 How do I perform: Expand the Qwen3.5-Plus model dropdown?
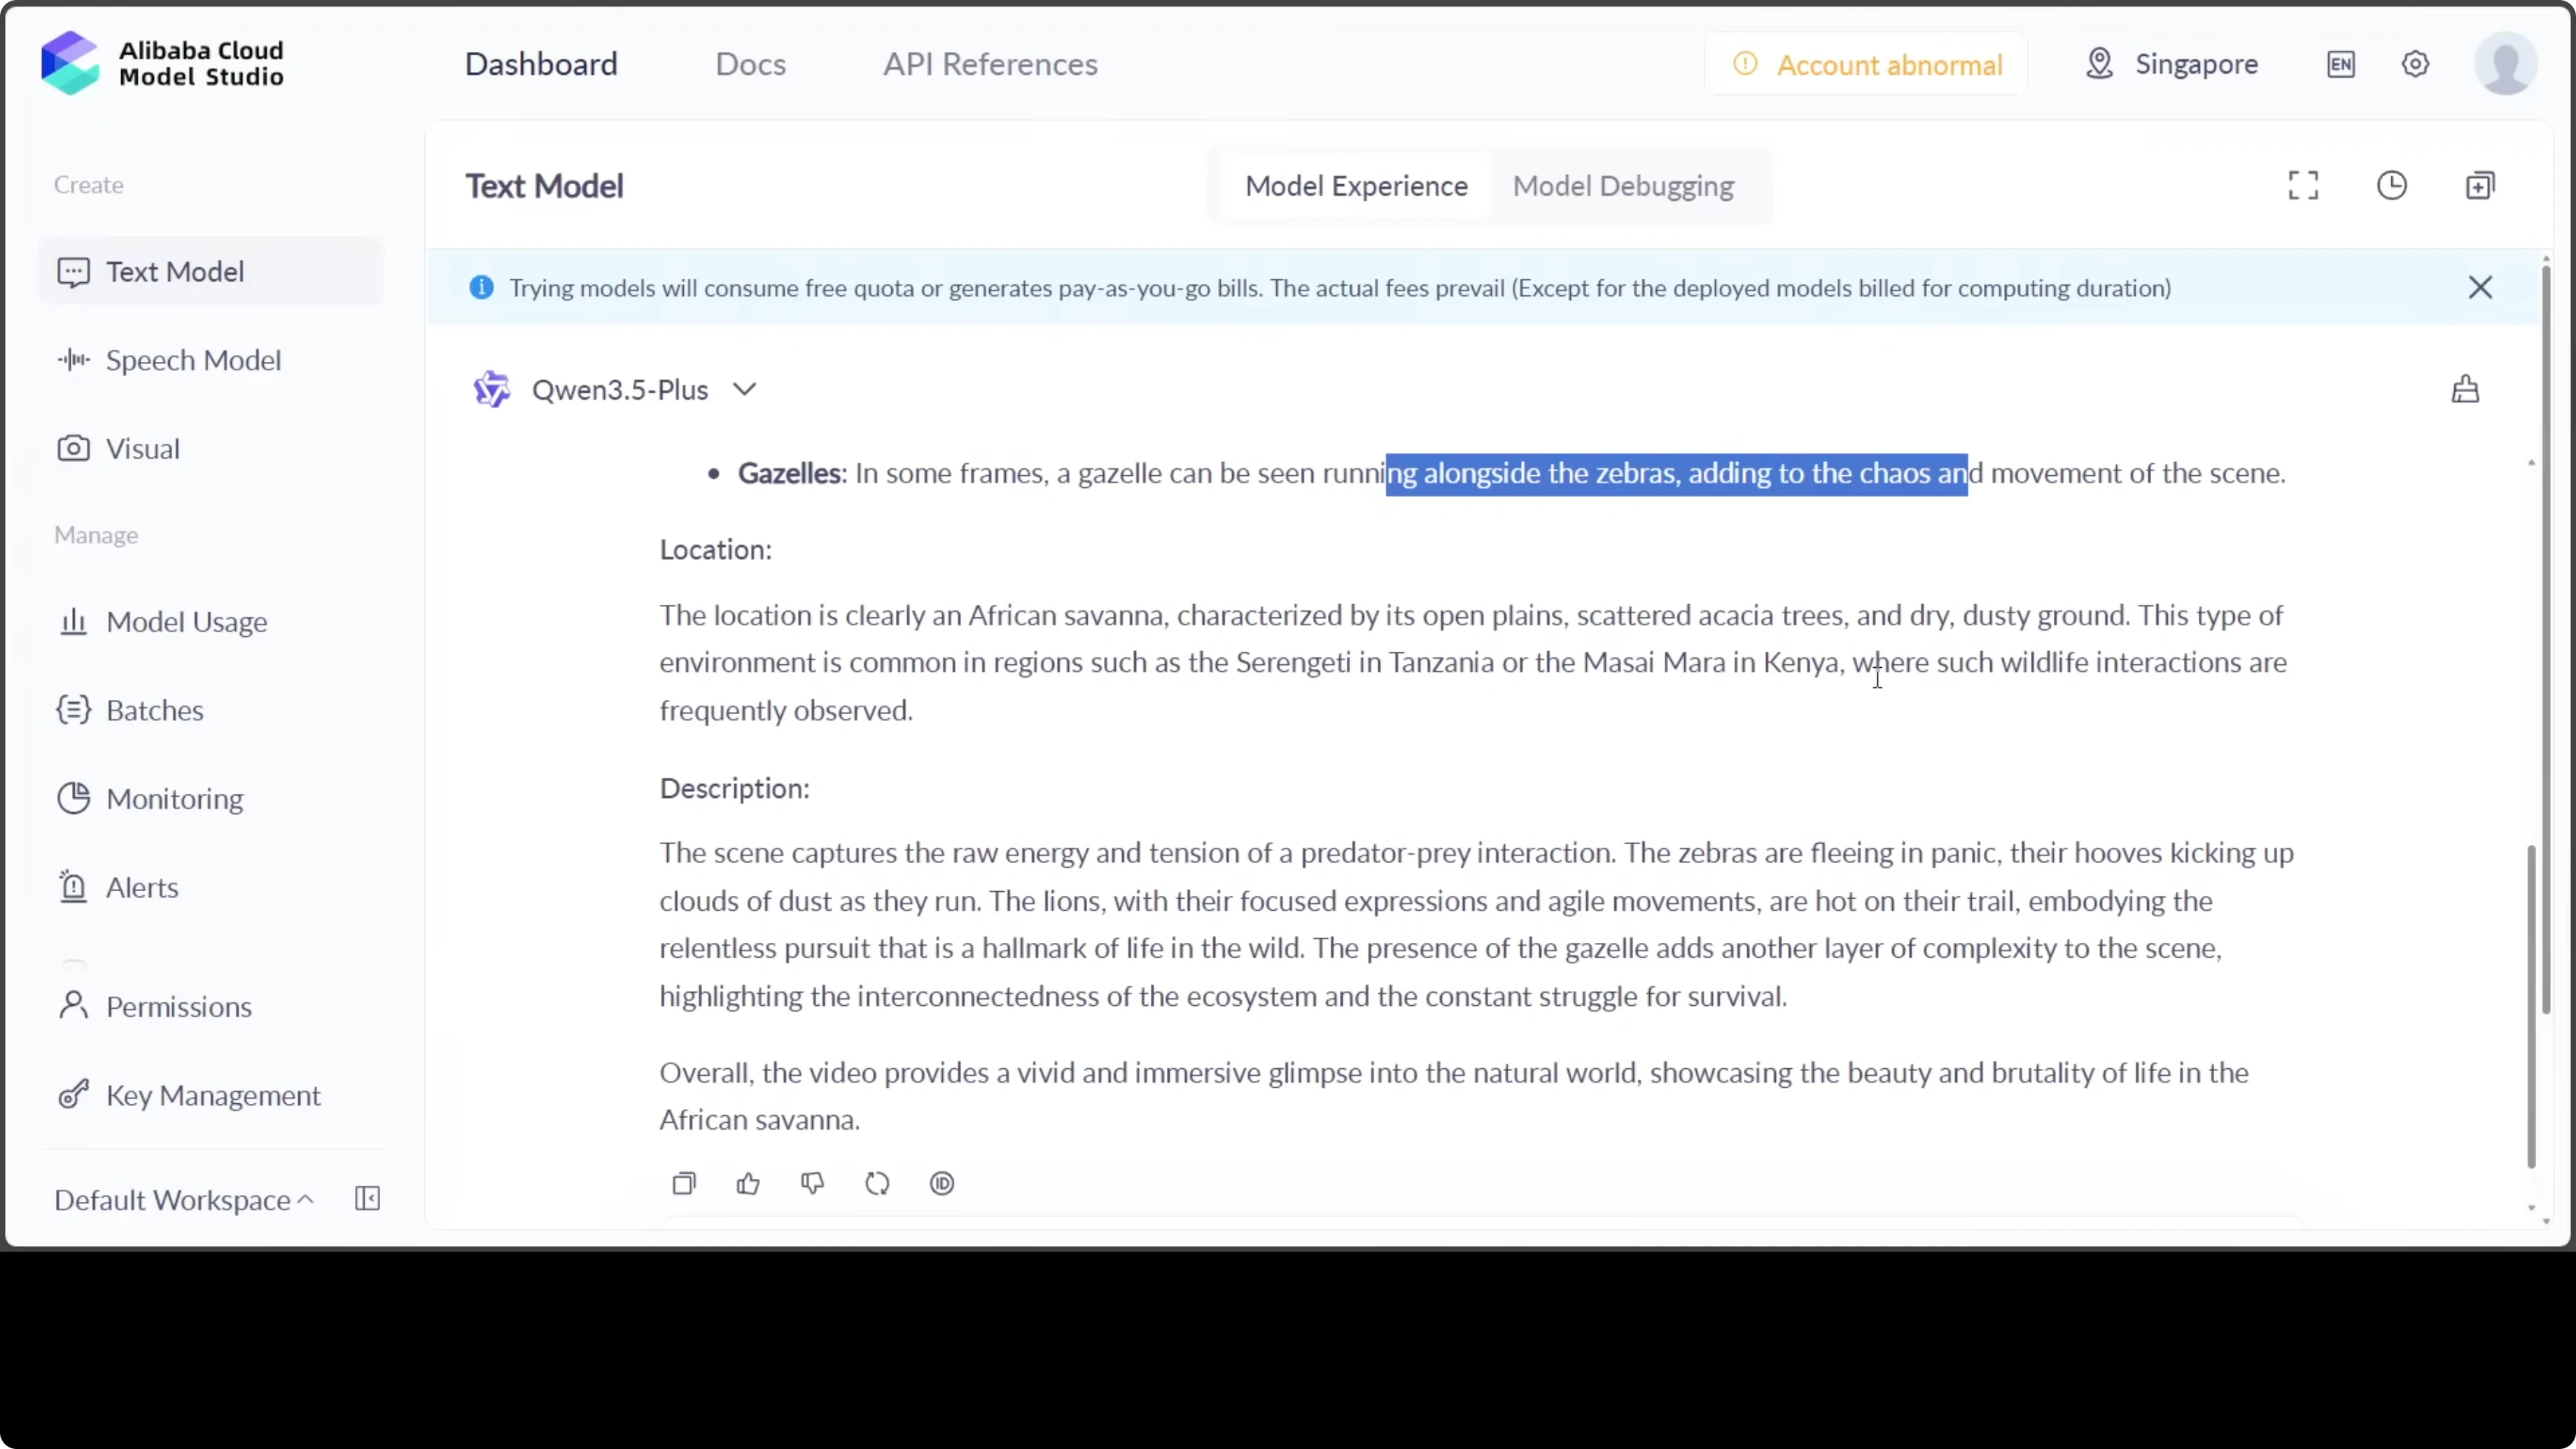tap(744, 389)
